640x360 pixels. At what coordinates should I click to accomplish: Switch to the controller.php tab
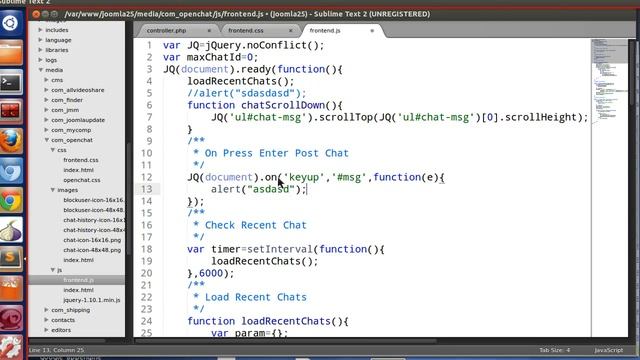[167, 31]
